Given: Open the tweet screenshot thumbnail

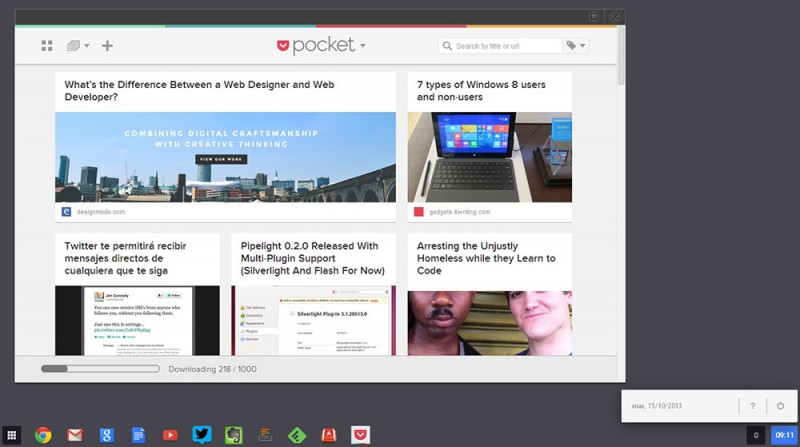Looking at the screenshot, I should [137, 320].
